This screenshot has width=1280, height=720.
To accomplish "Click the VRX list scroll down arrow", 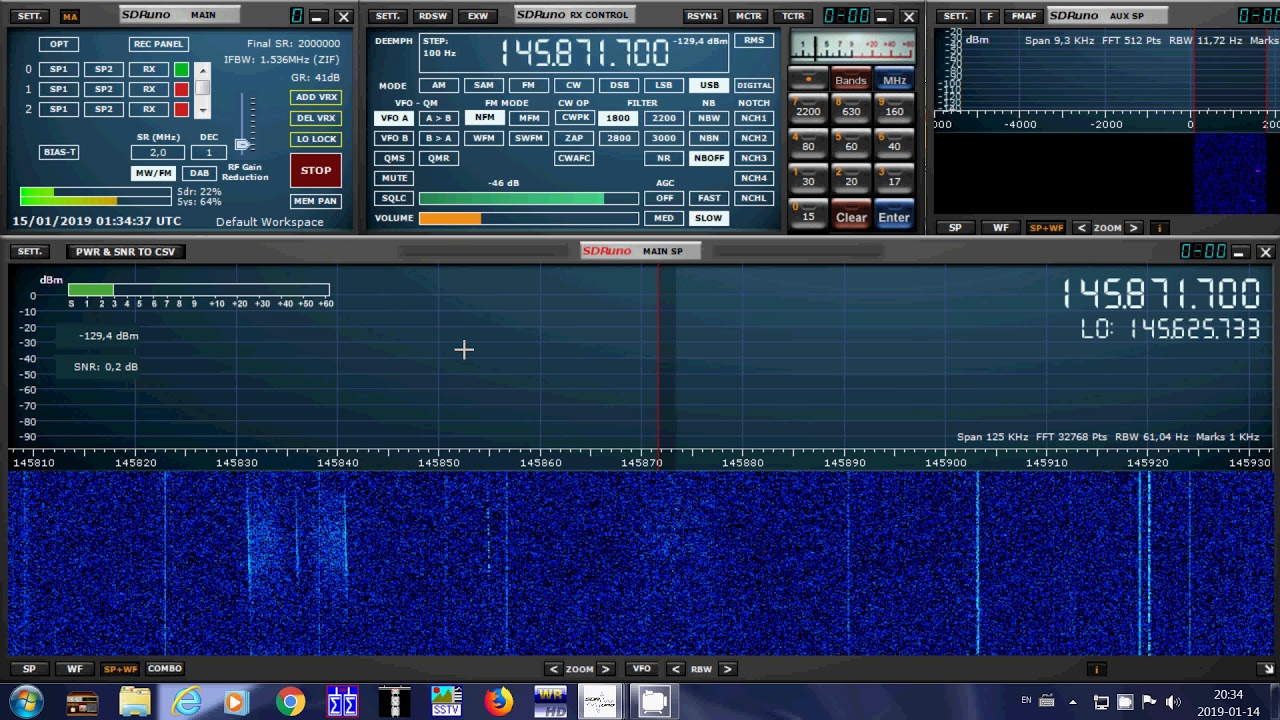I will click(x=203, y=110).
